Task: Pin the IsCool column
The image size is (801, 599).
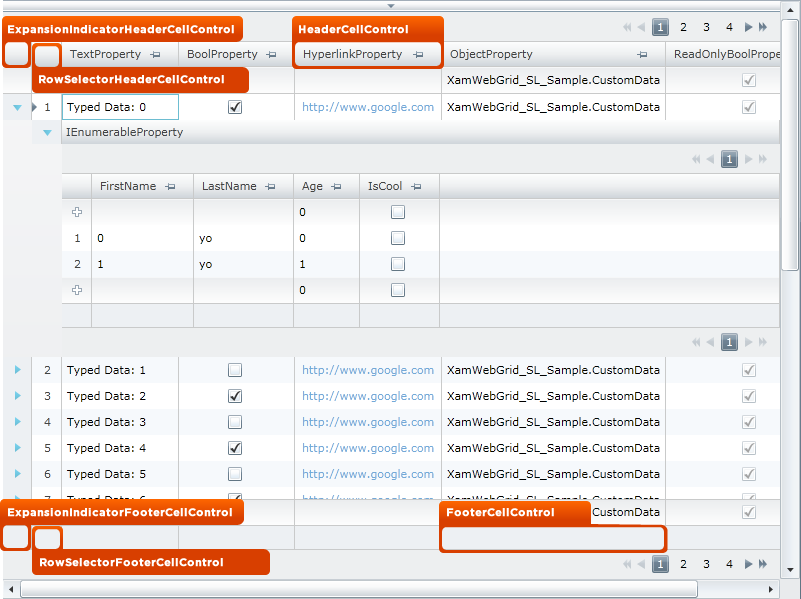Action: point(417,187)
